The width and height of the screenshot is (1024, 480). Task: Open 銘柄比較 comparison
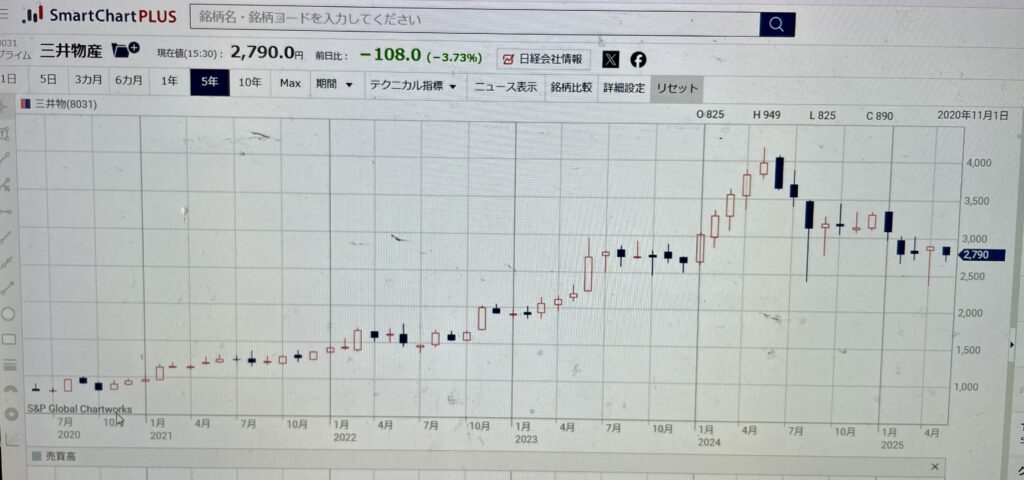click(571, 88)
